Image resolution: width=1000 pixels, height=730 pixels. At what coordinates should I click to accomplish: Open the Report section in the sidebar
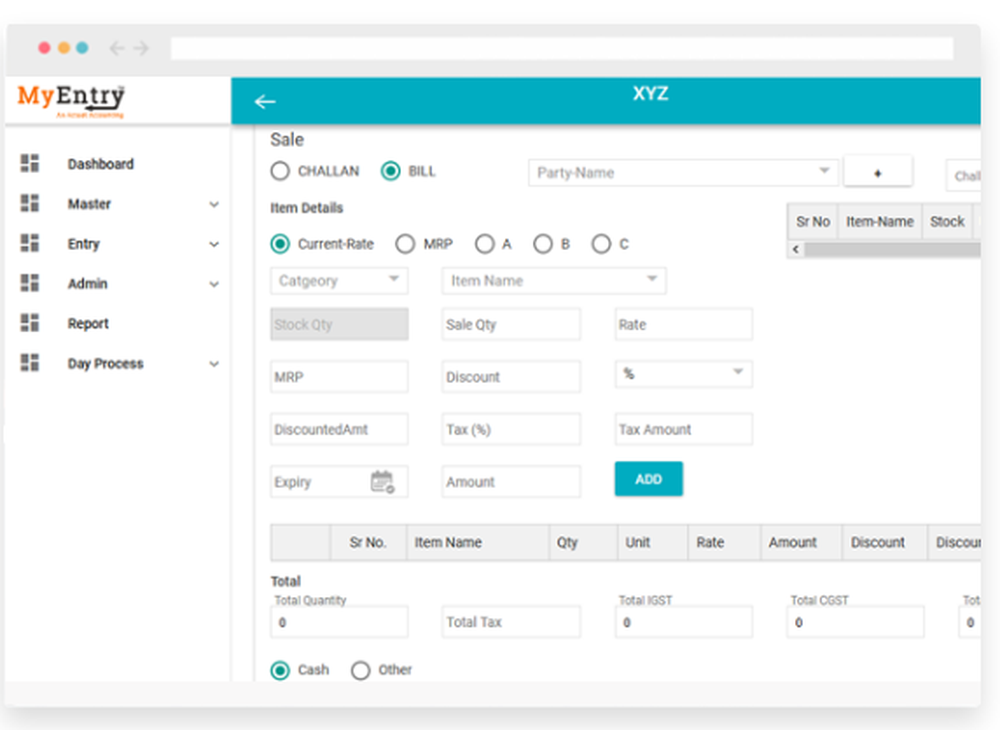88,324
